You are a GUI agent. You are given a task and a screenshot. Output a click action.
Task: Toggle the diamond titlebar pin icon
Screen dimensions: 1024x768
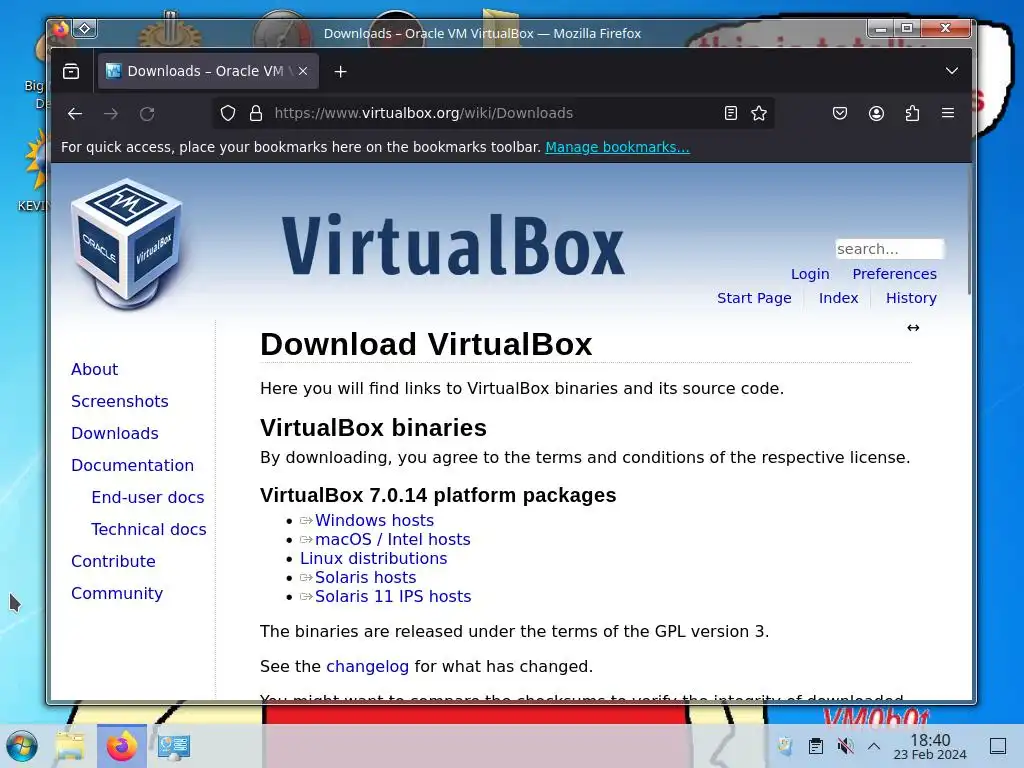[85, 29]
